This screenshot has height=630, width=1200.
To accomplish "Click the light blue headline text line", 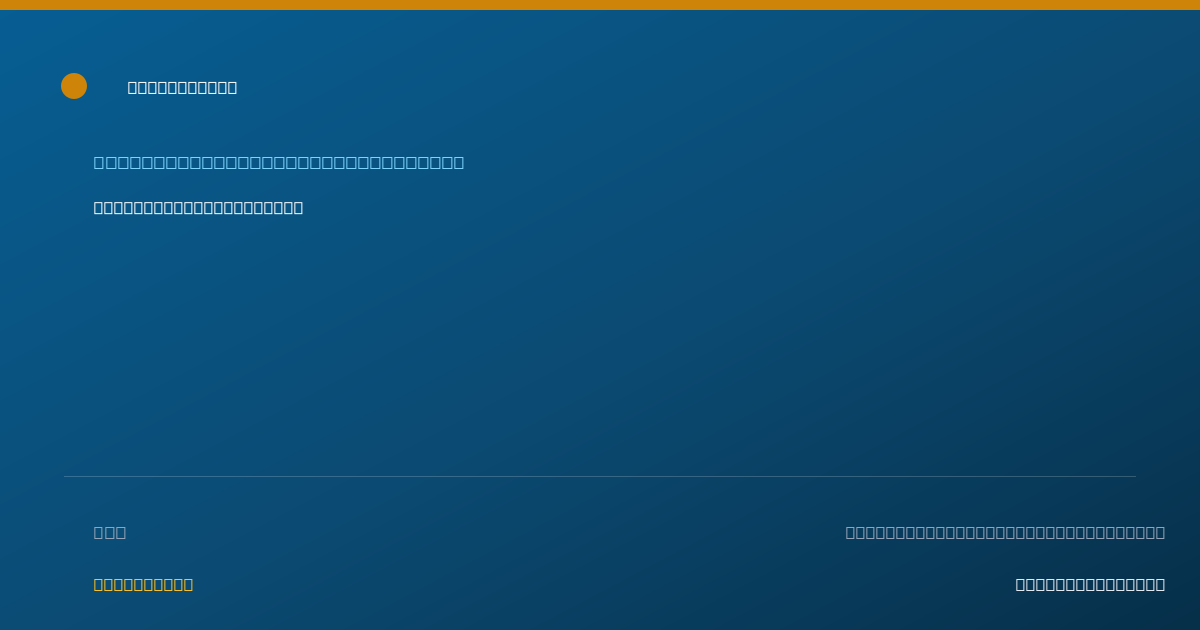I will 279,162.
